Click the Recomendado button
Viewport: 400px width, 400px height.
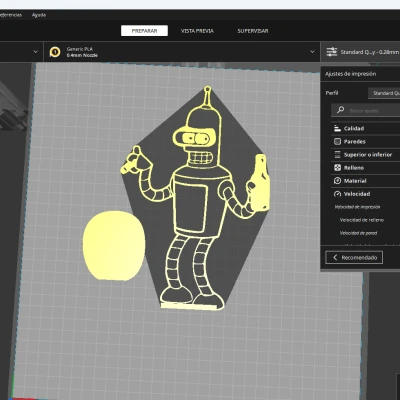pos(354,257)
